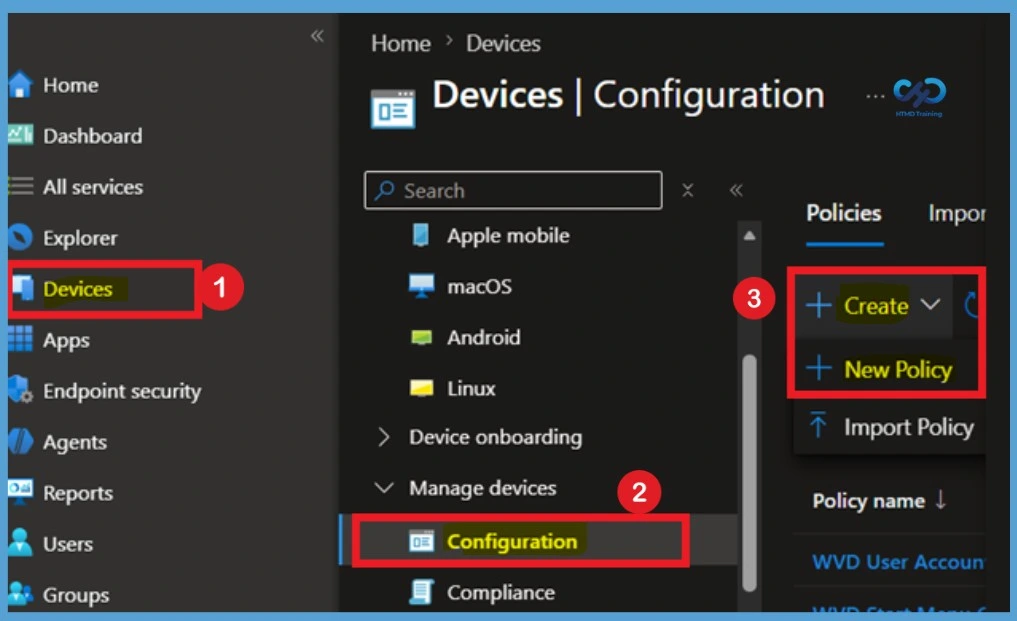This screenshot has height=621, width=1017.
Task: Switch to the Import tab
Action: tap(957, 213)
